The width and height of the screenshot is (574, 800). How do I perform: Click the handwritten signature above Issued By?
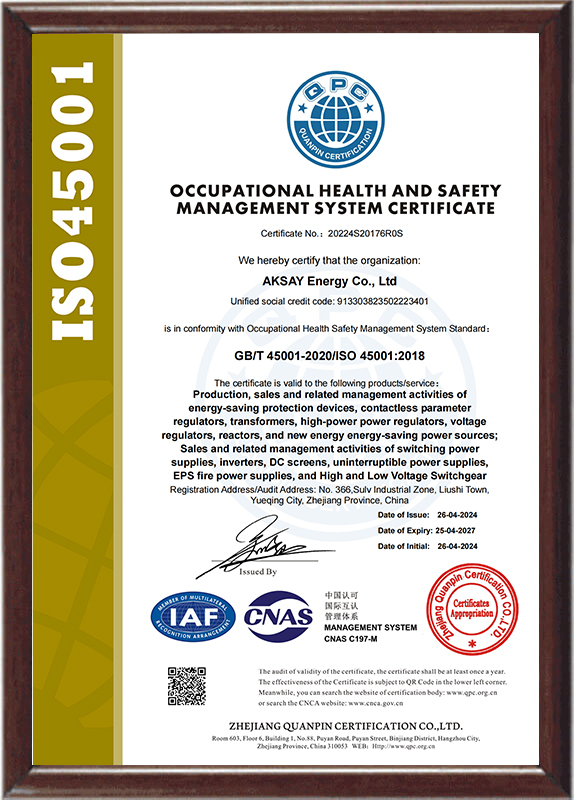265,547
